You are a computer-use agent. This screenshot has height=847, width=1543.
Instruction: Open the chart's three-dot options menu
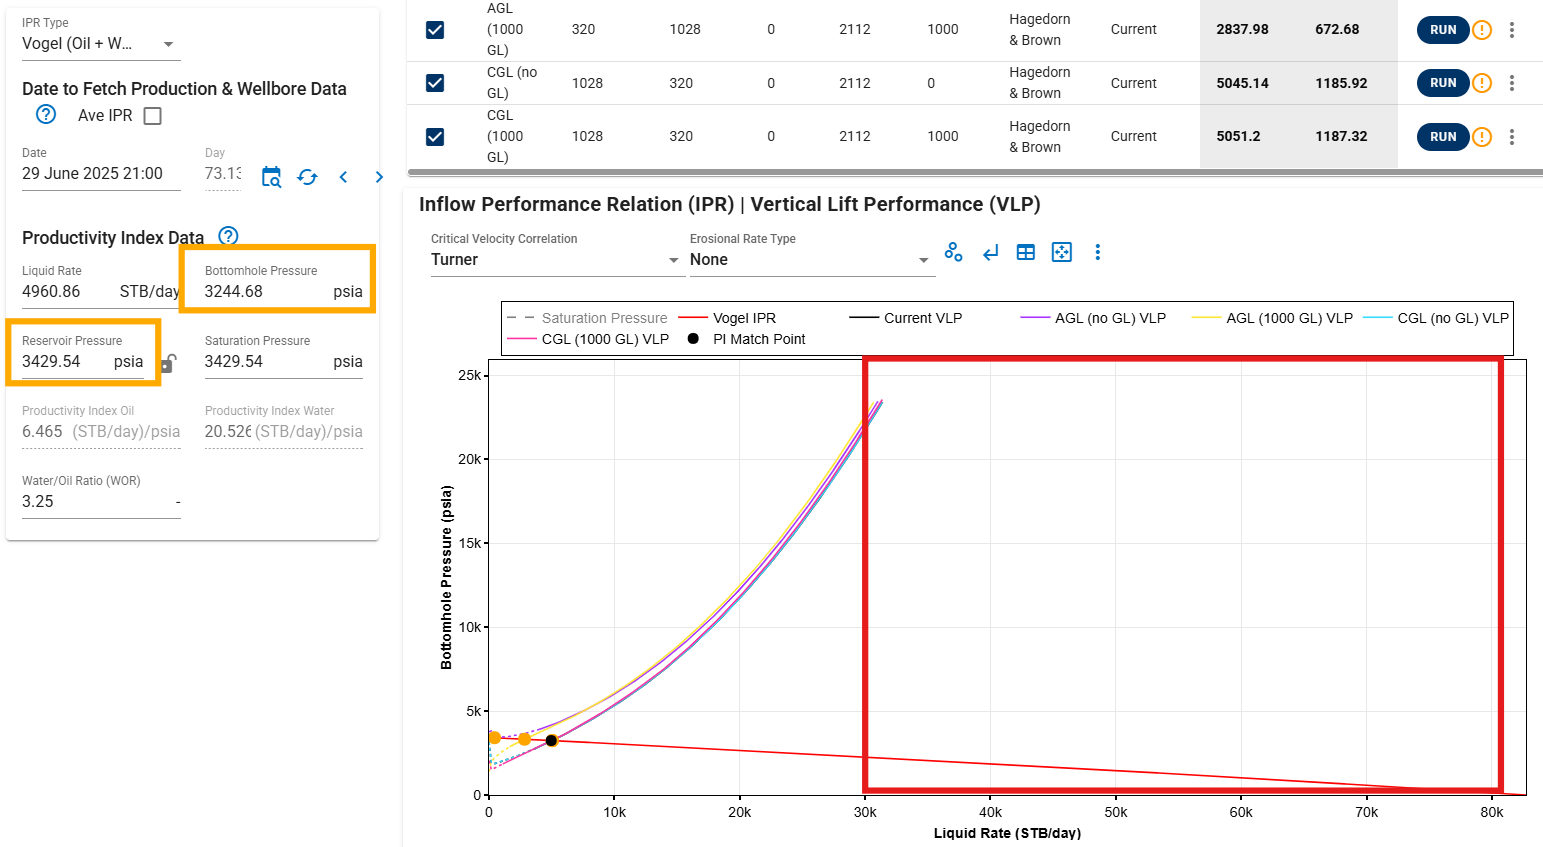[x=1097, y=252]
